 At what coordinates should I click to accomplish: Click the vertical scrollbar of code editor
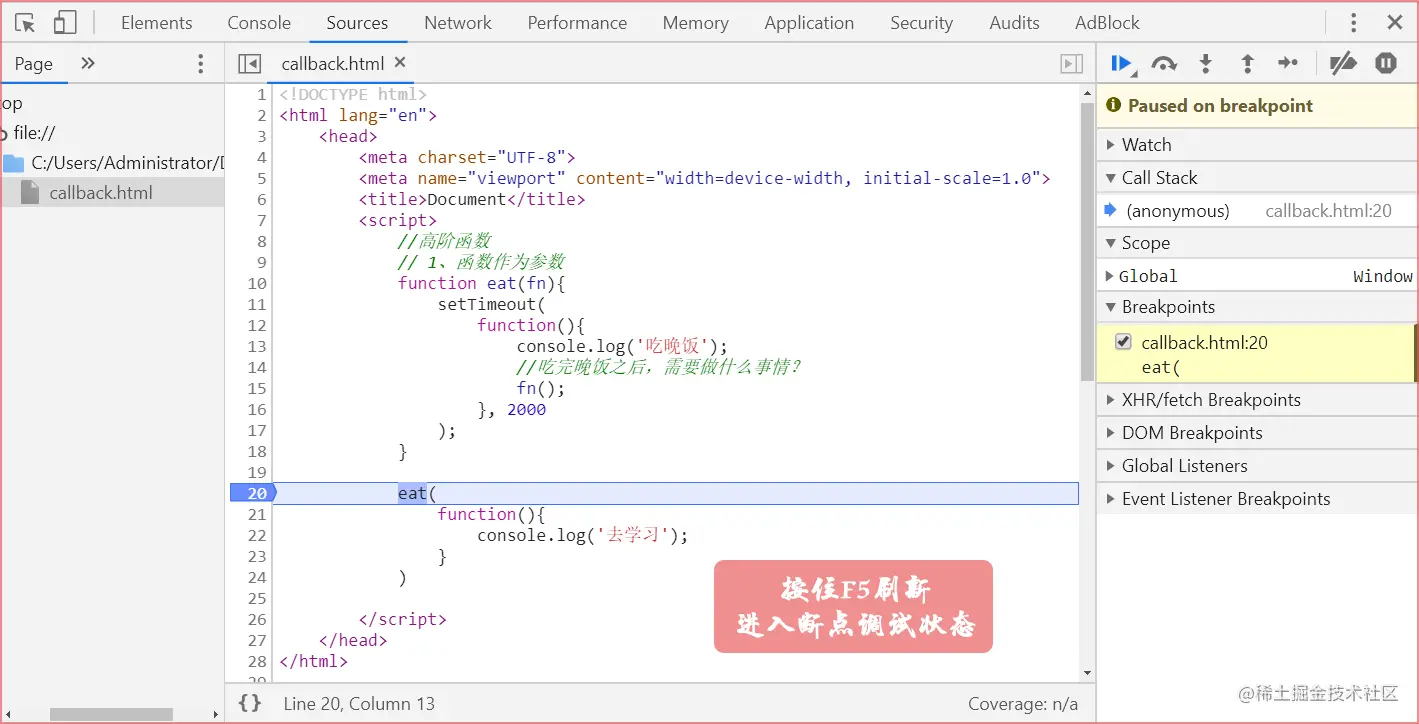tap(1087, 240)
